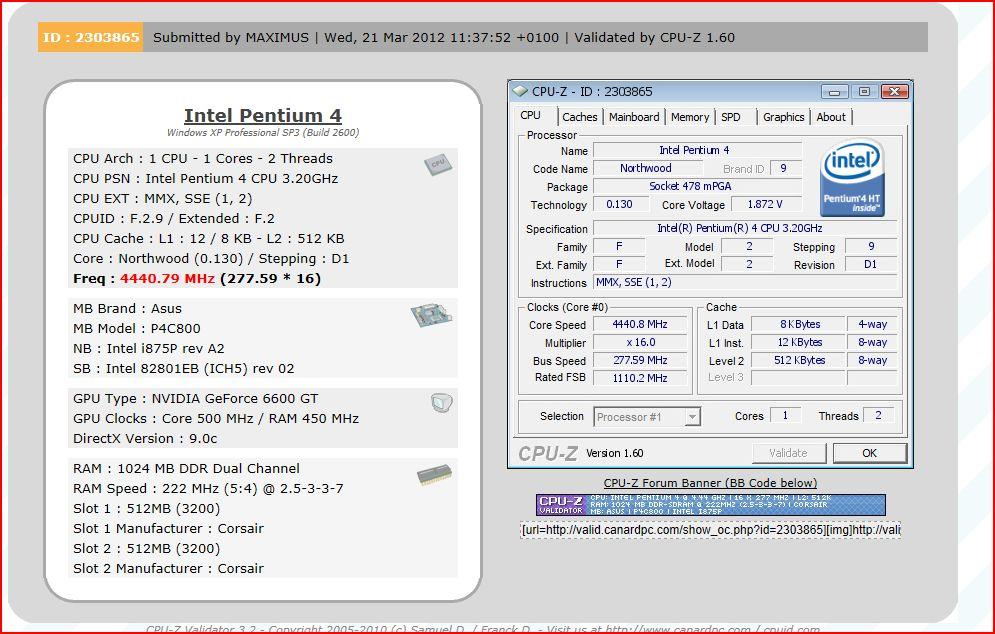Click the NB : Intel i875P rev A2 line
Viewport: 995px width, 634px height.
(x=148, y=348)
